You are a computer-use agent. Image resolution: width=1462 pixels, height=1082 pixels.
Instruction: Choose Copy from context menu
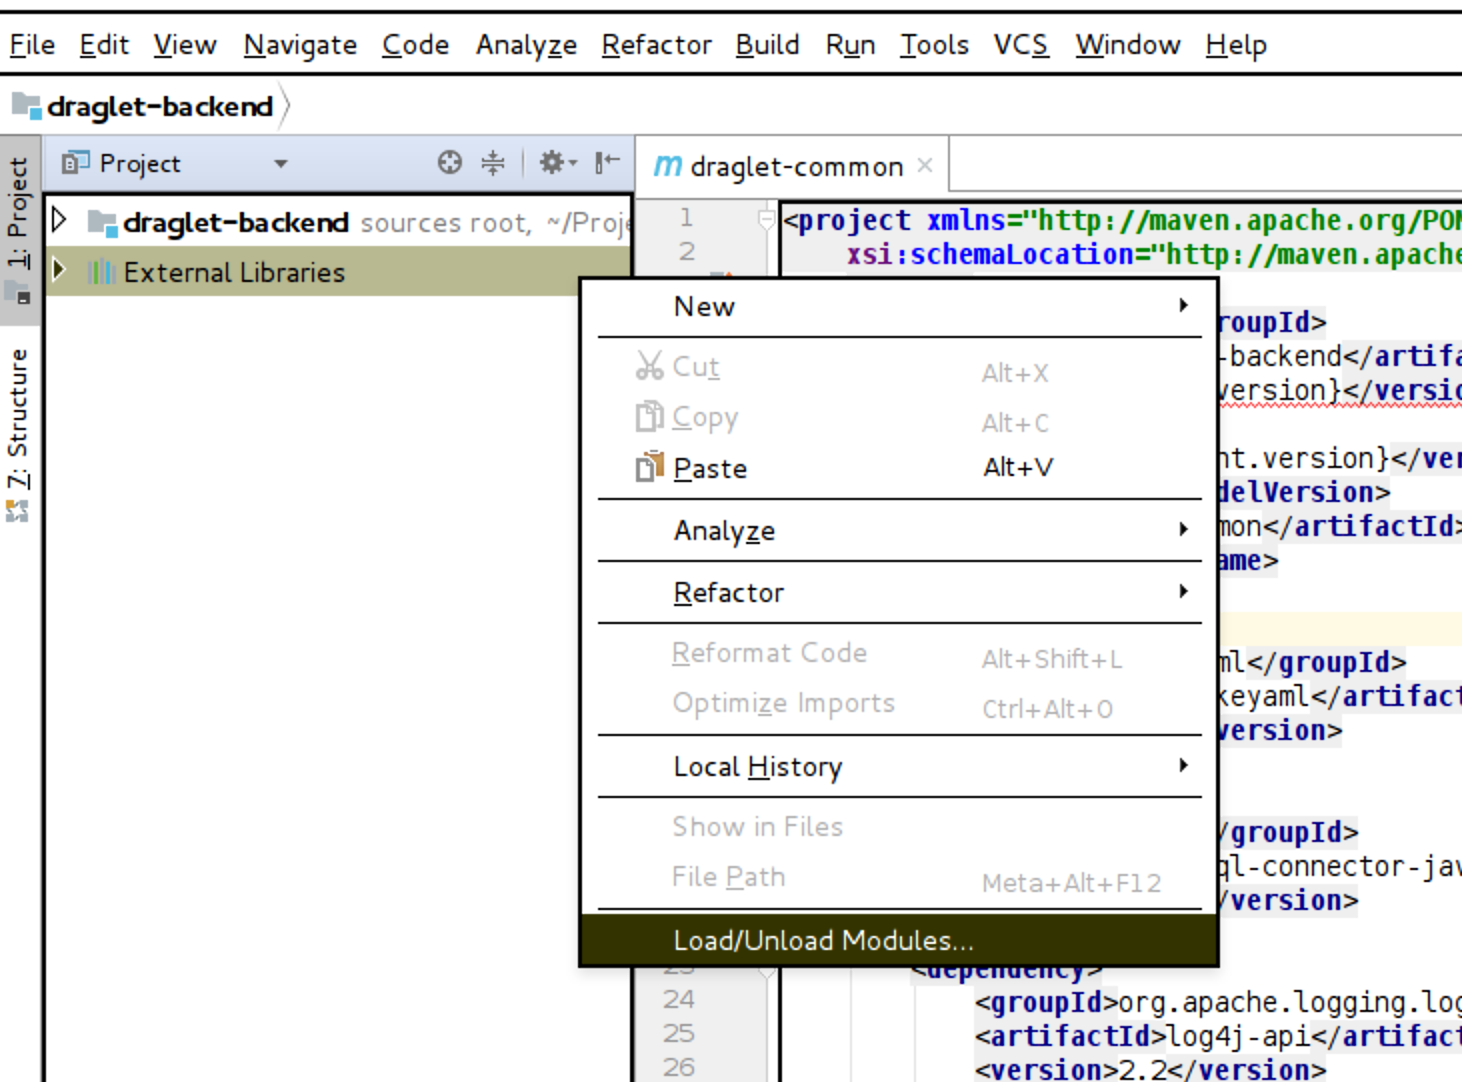point(900,418)
